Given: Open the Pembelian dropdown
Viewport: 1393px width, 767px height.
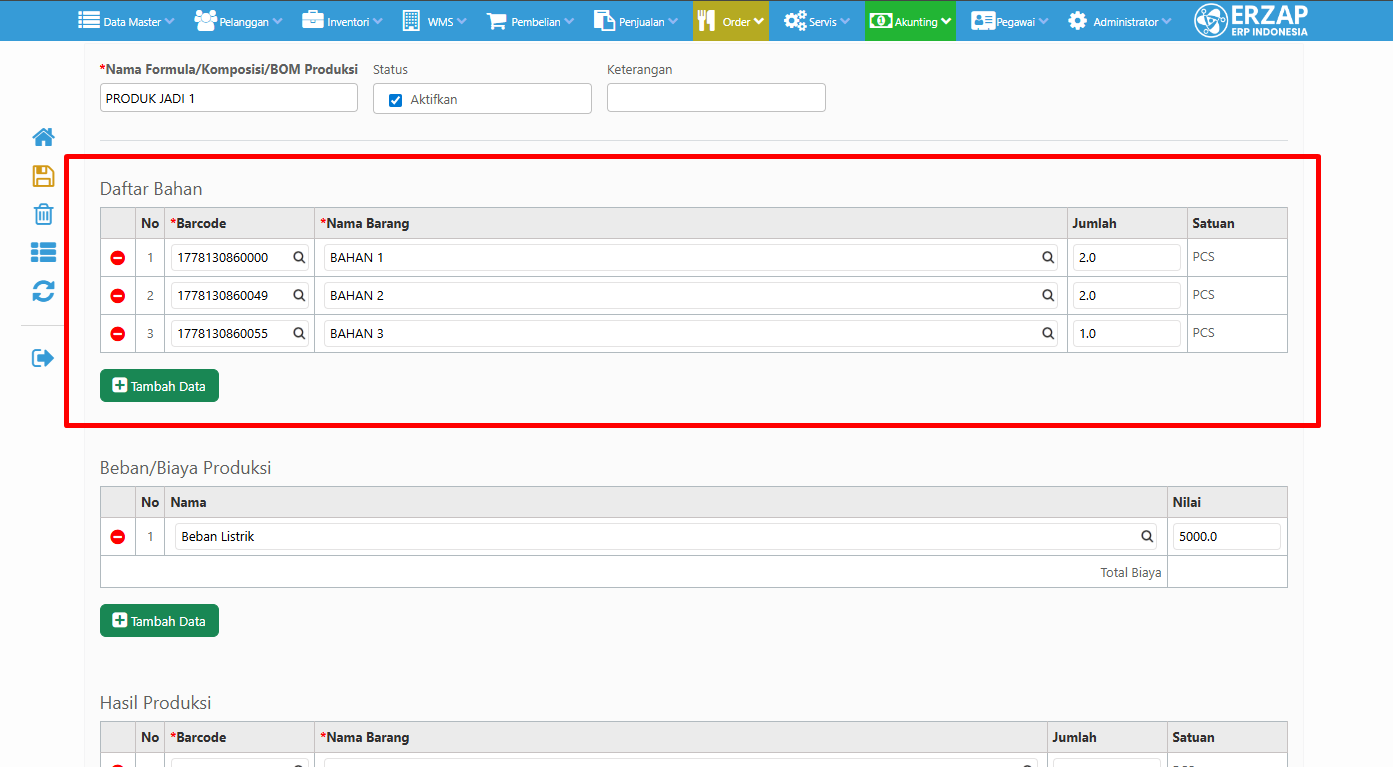Looking at the screenshot, I should point(530,21).
